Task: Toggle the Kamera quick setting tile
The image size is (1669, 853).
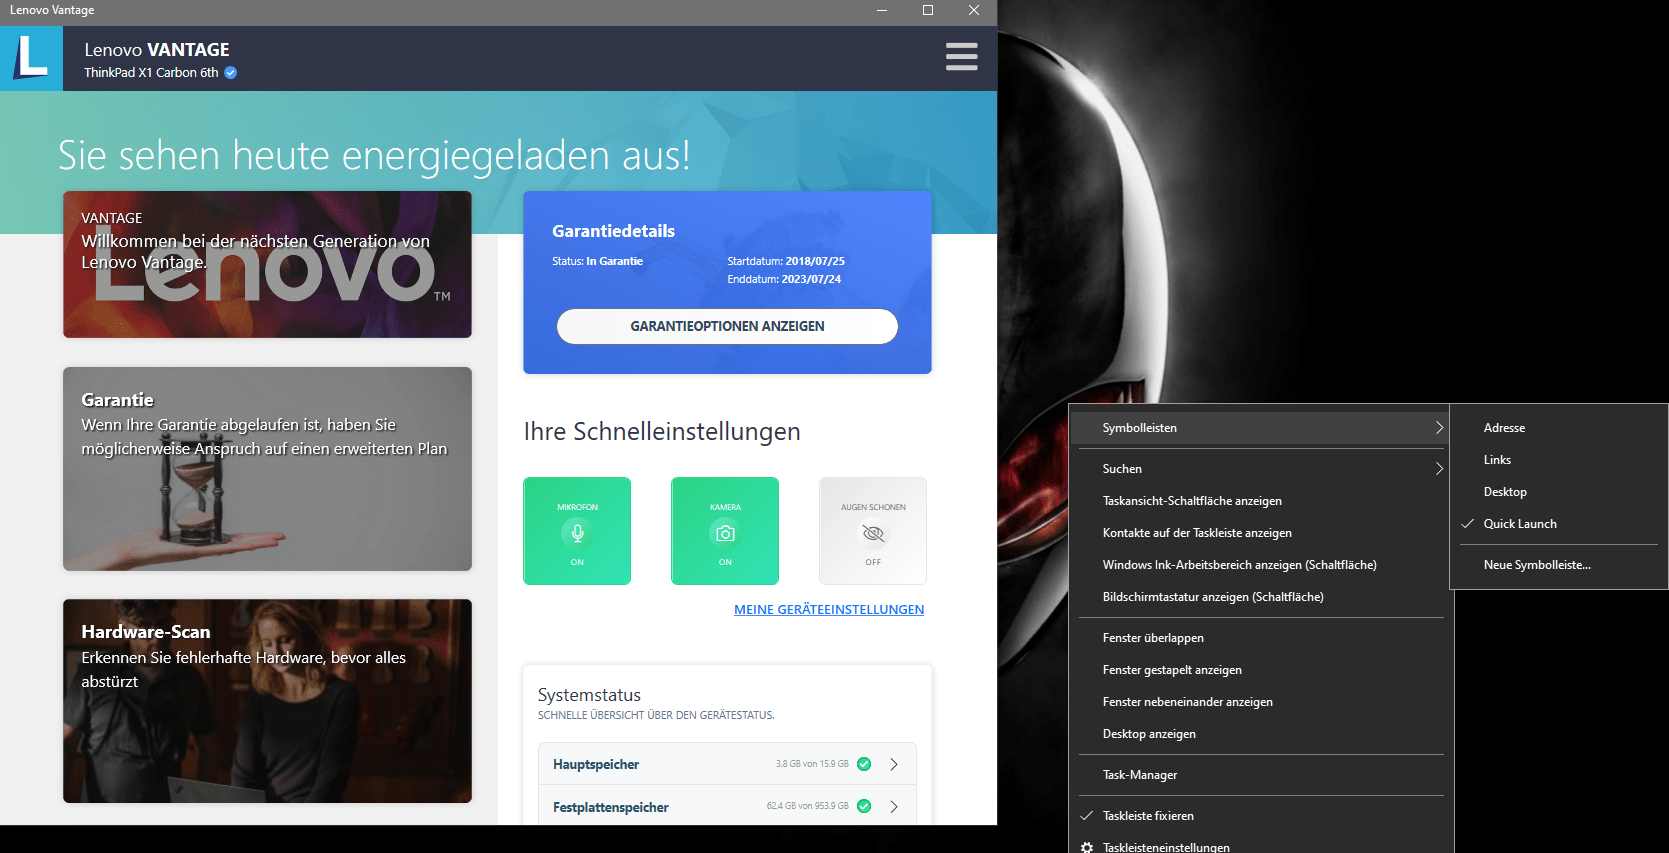Action: pyautogui.click(x=725, y=531)
